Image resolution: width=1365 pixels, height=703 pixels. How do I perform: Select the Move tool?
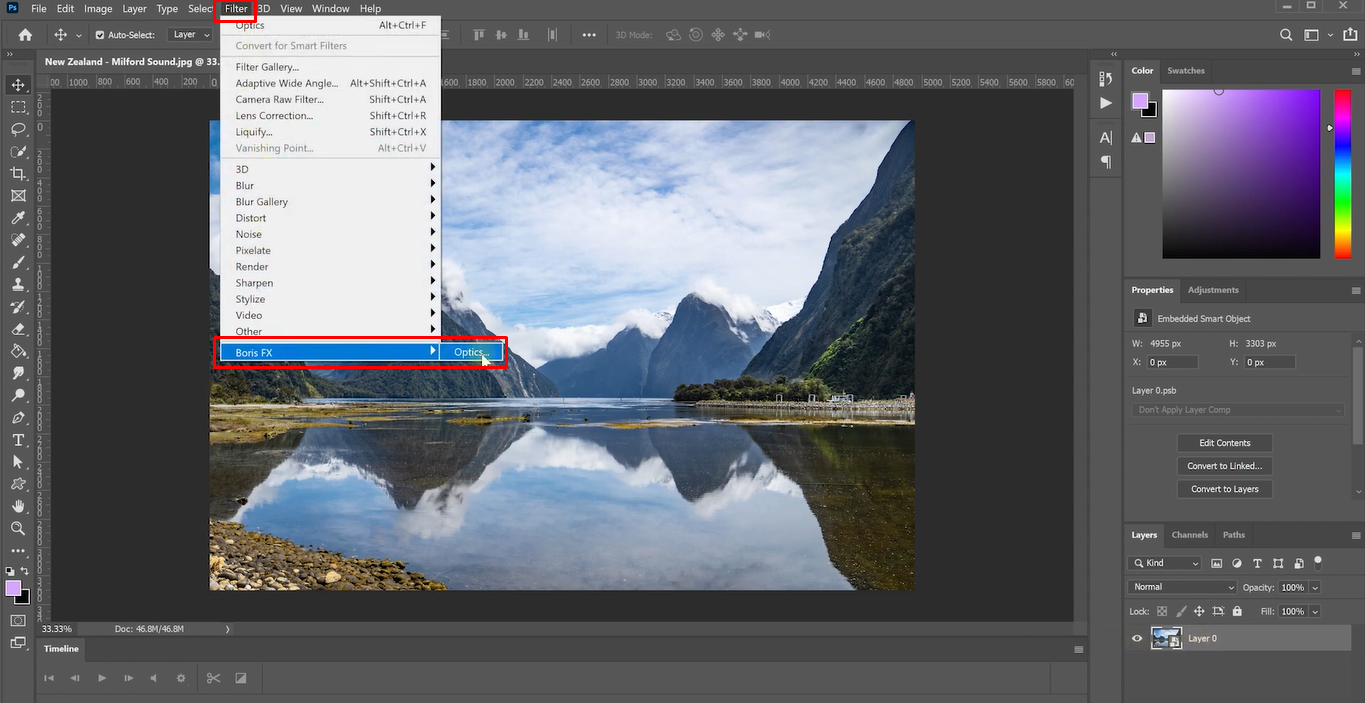[x=18, y=84]
